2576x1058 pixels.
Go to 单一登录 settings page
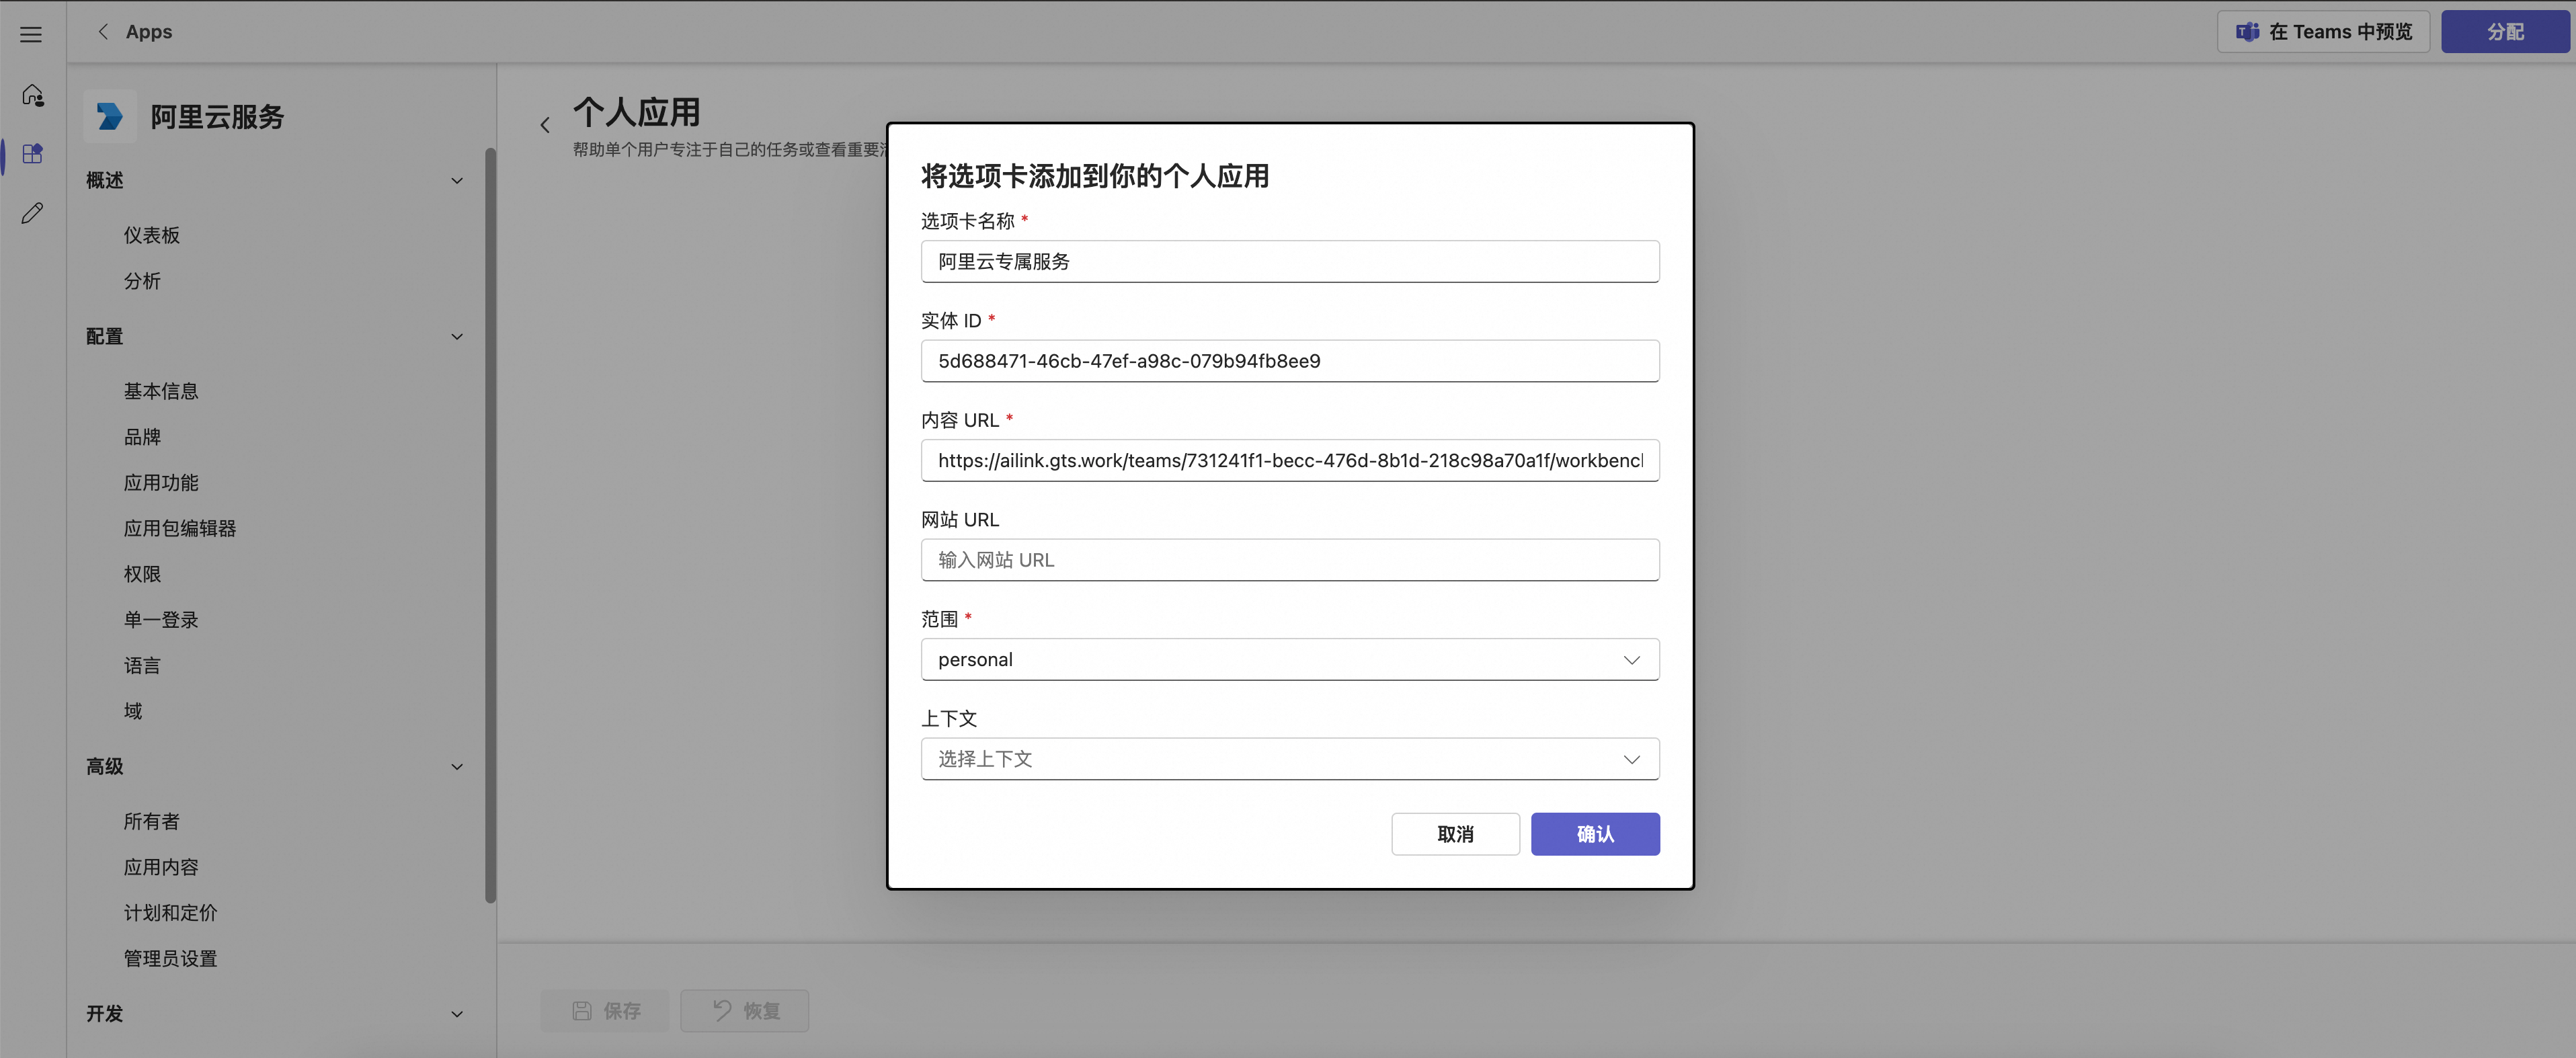tap(161, 620)
